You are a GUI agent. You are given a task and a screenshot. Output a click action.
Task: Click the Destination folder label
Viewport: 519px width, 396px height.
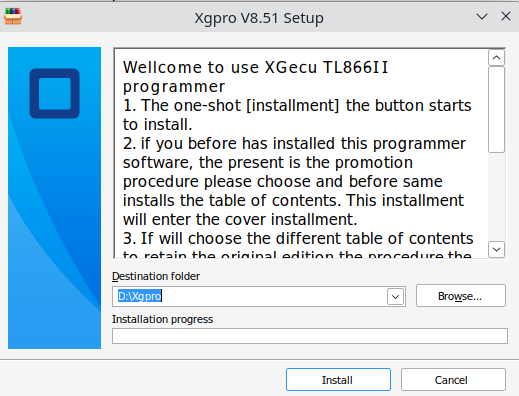click(156, 276)
